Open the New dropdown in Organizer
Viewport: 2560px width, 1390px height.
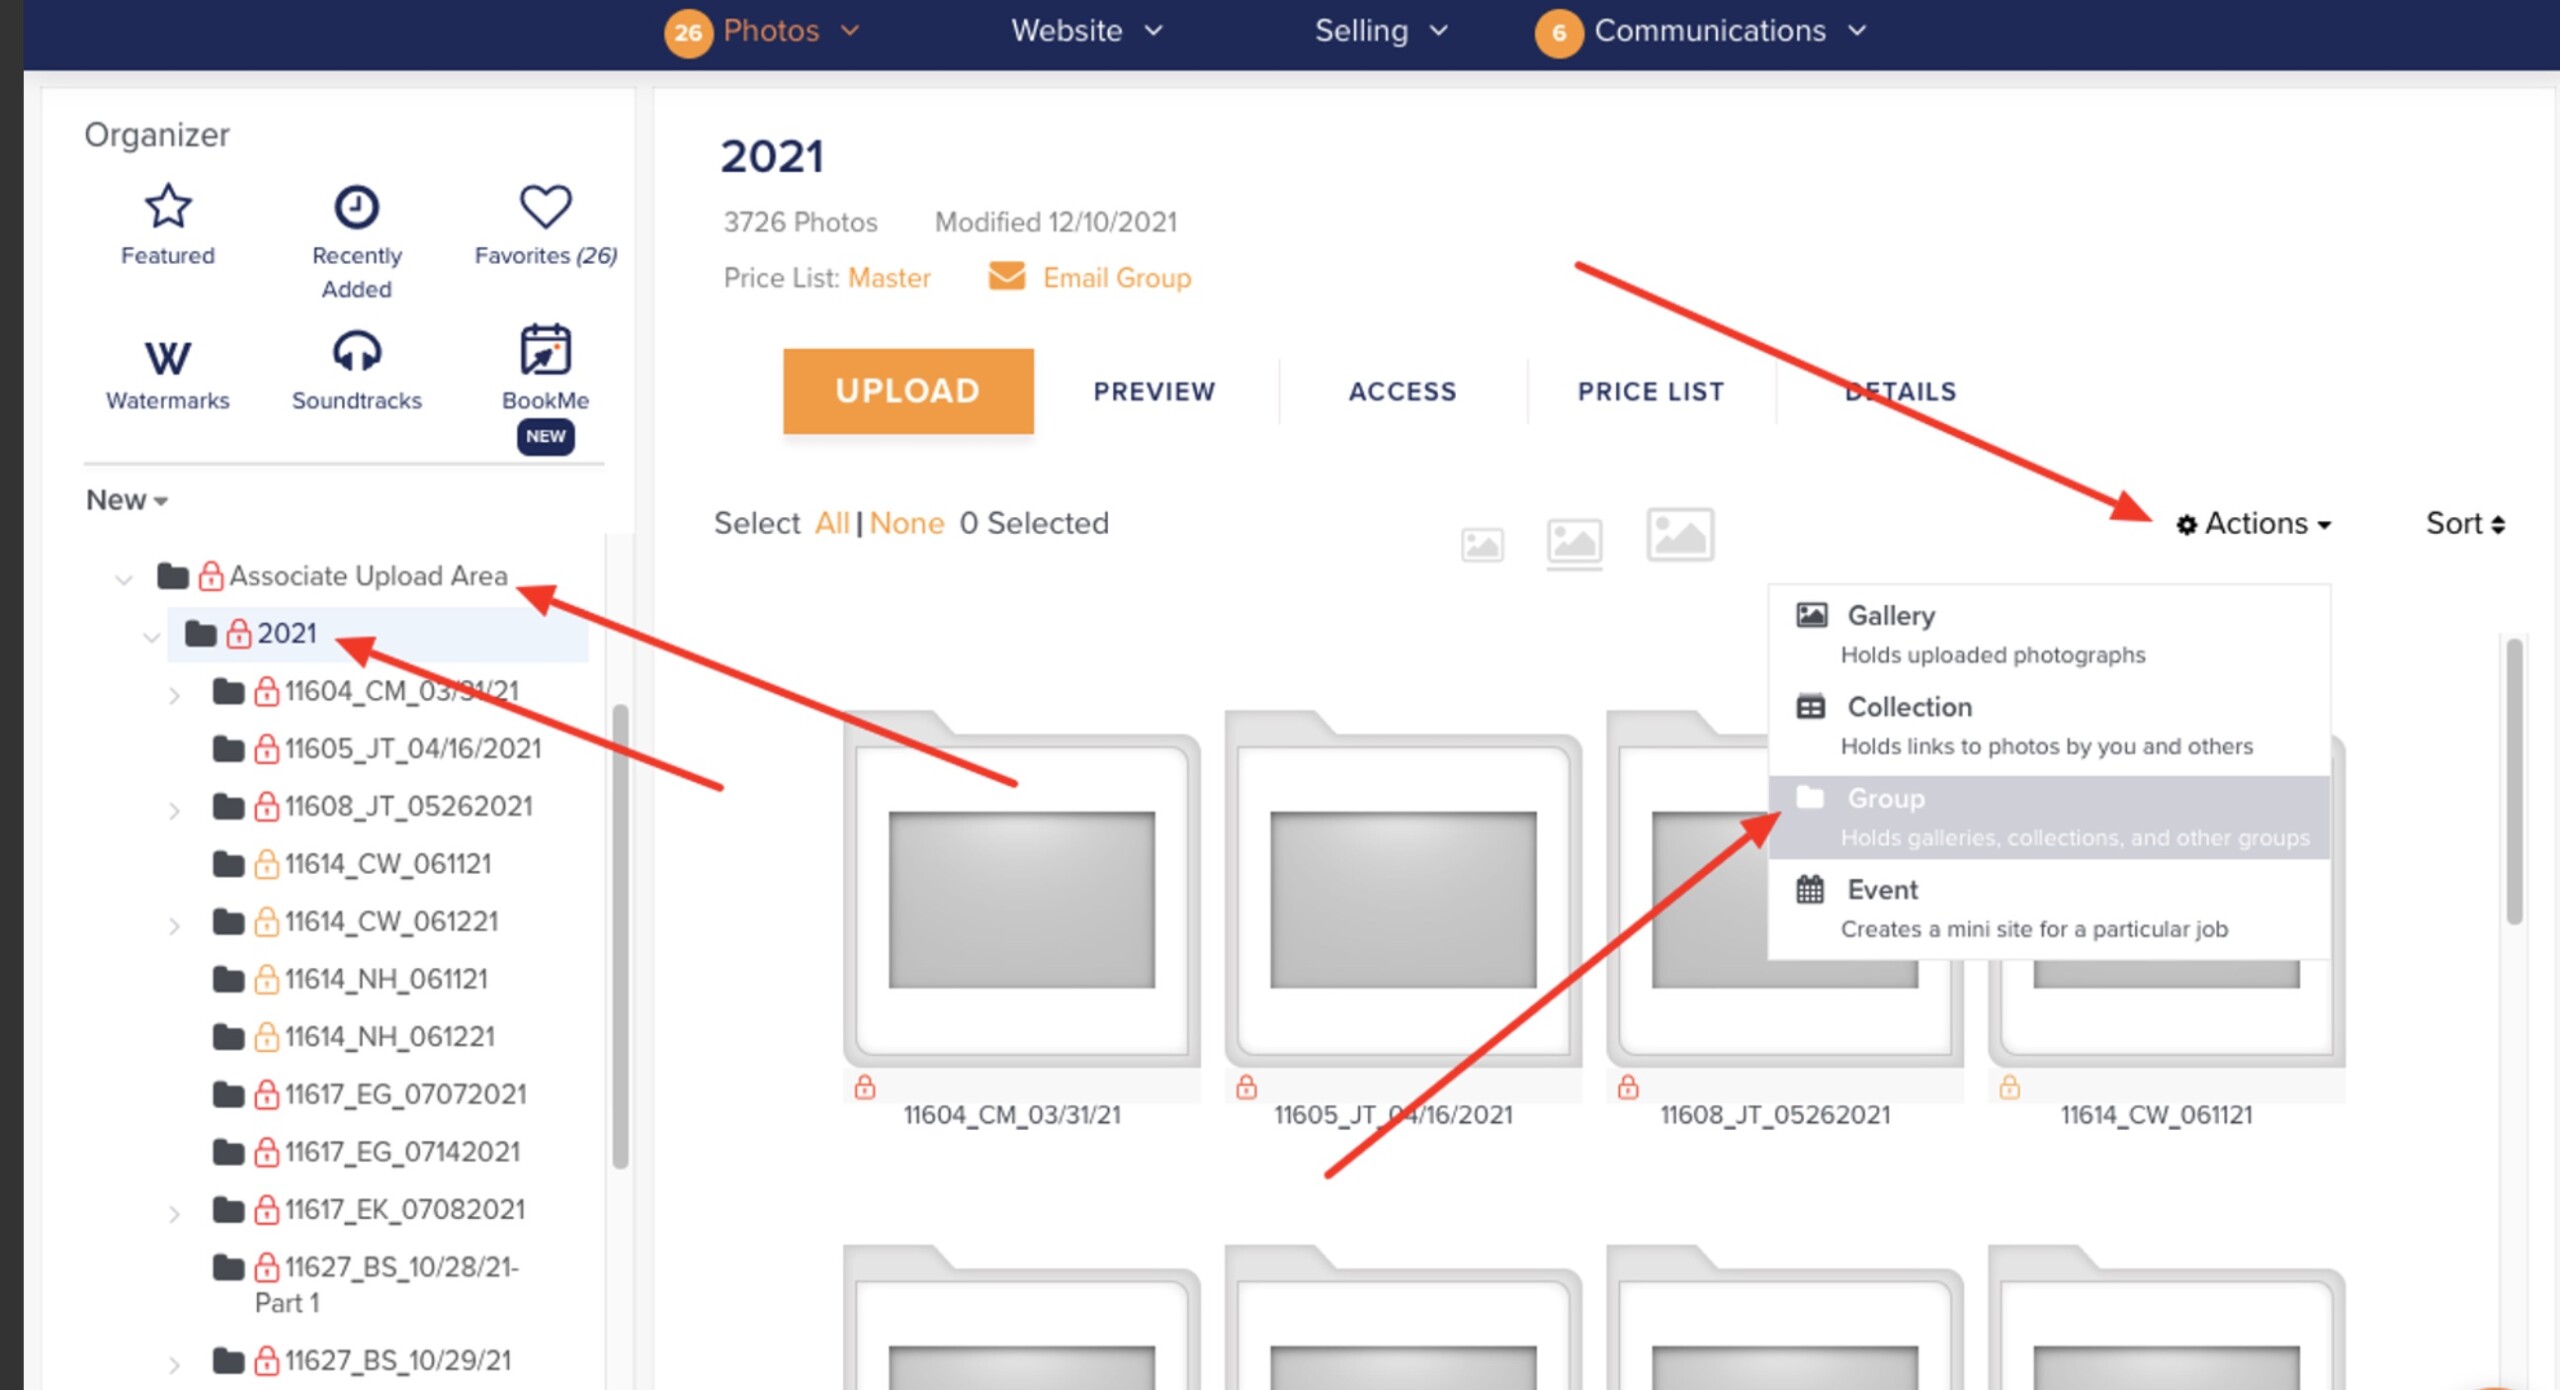pos(127,500)
